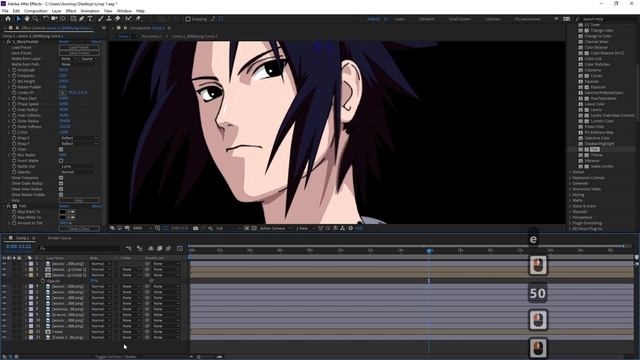Collapse the Tint effect group
This screenshot has width=640, height=360.
coord(4,206)
